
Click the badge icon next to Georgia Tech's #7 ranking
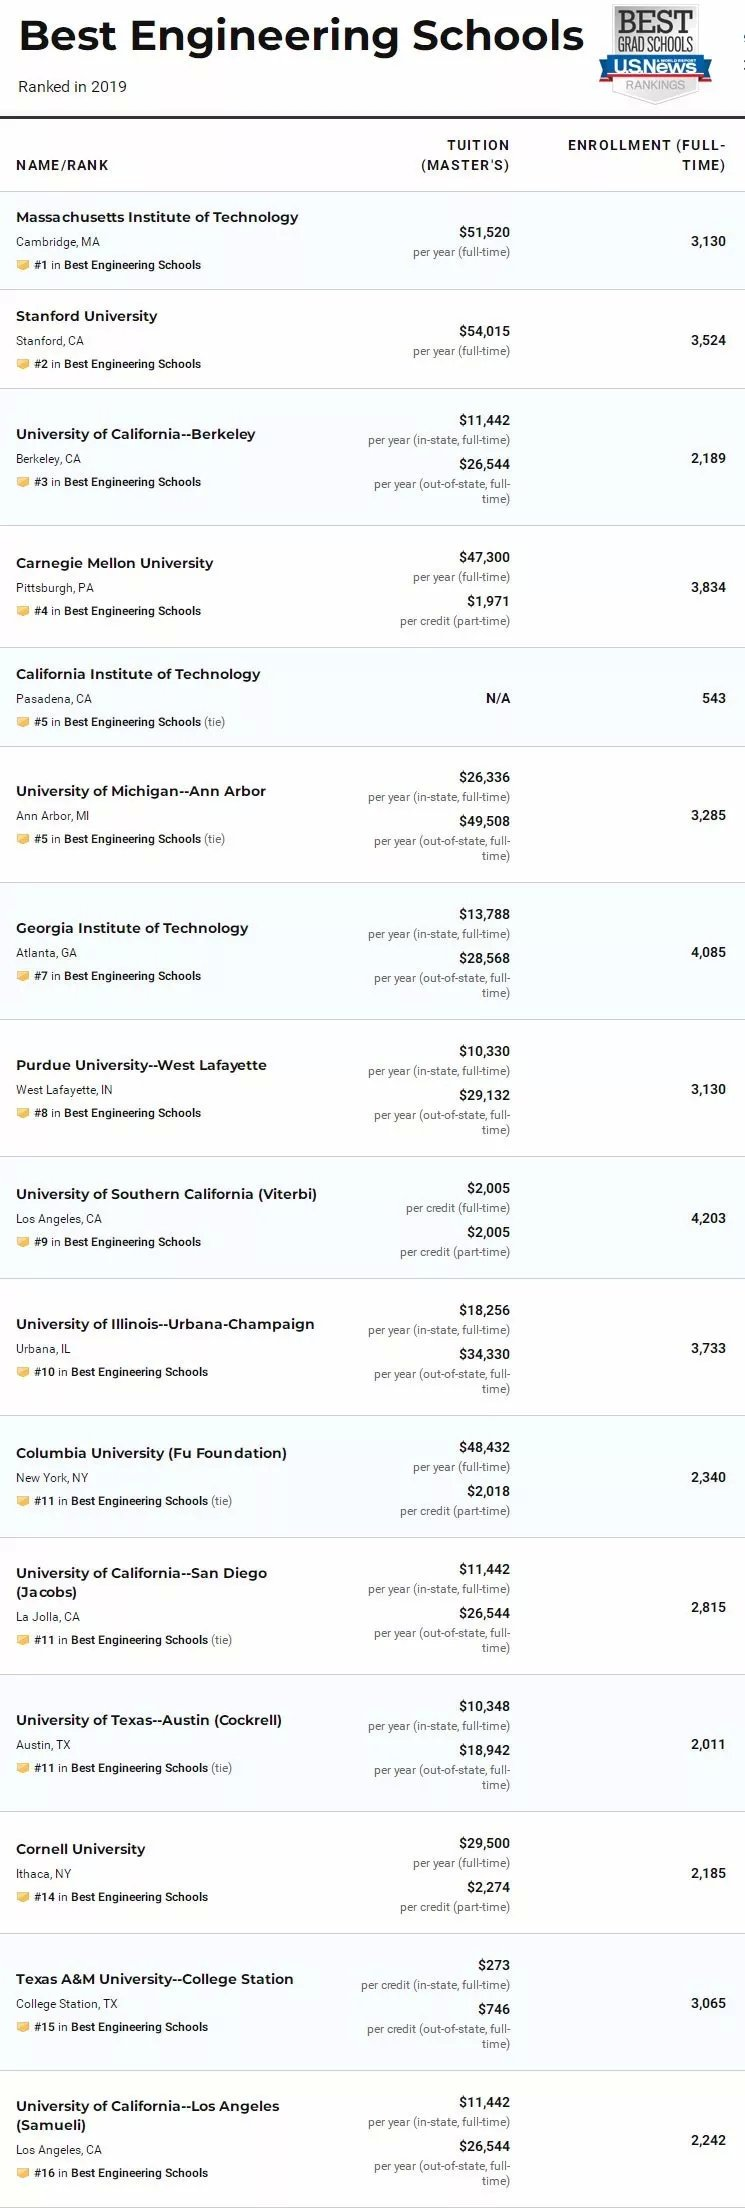(22, 976)
